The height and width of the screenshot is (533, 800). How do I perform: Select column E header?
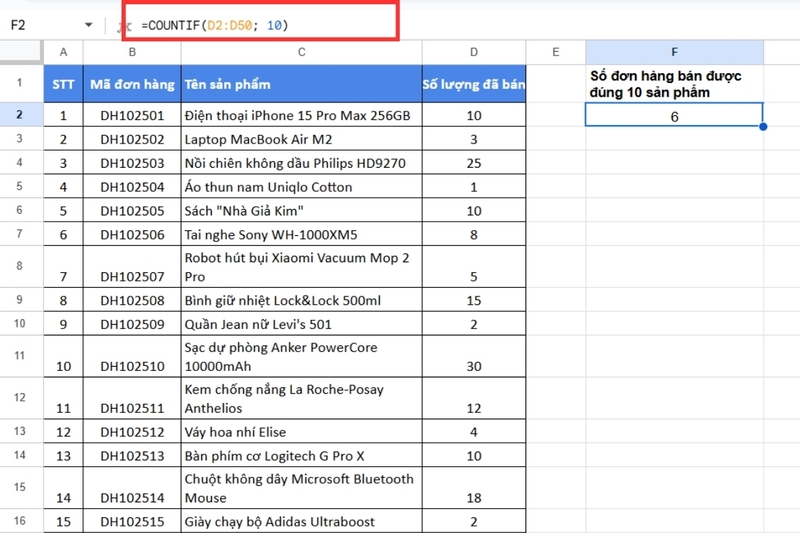coord(556,52)
